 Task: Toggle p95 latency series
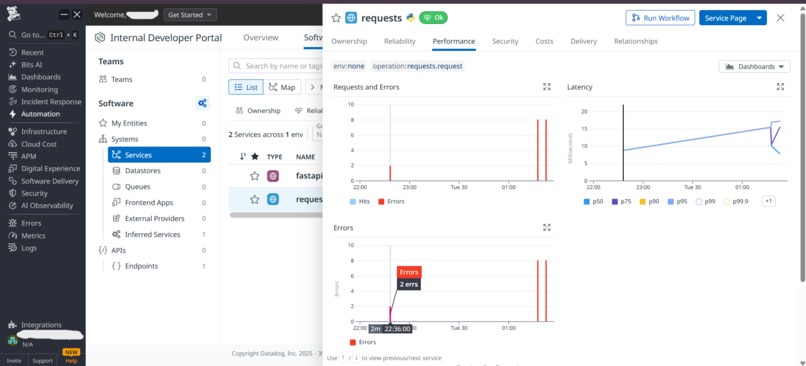[x=677, y=202]
